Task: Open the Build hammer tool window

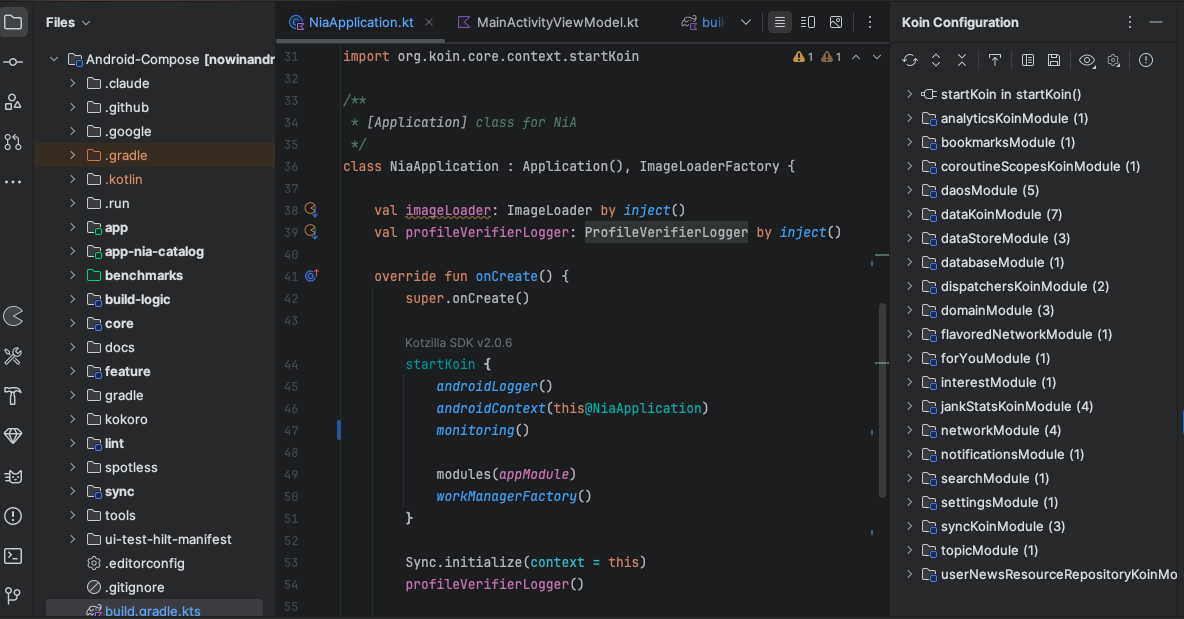Action: tap(13, 396)
